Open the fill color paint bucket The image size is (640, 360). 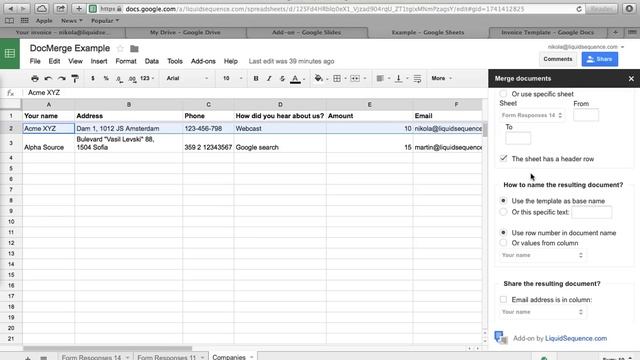(318, 78)
